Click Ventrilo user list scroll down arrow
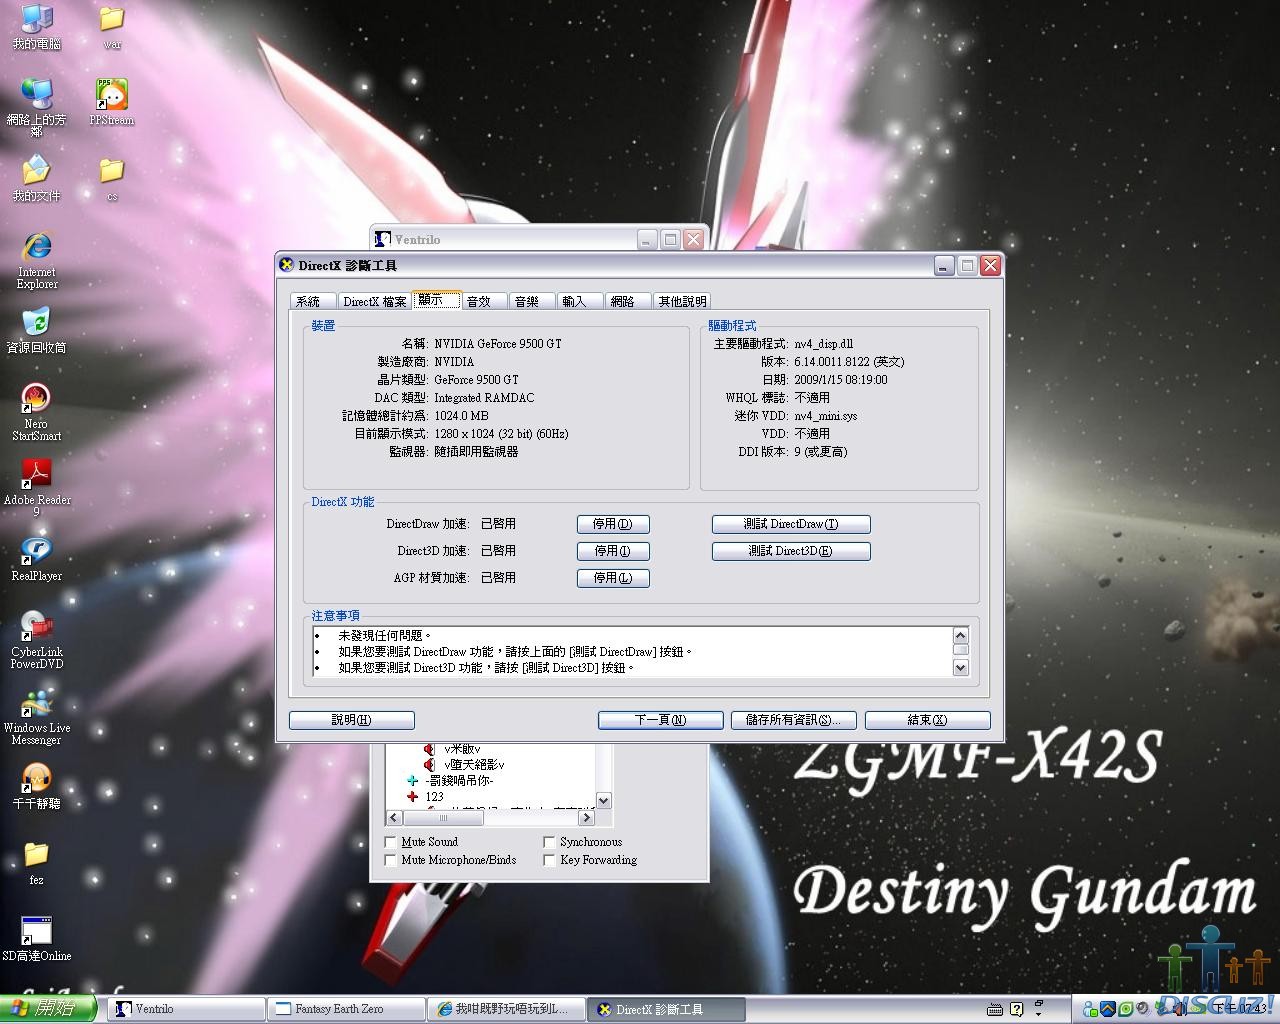Screen dimensions: 1280x1024 (603, 800)
